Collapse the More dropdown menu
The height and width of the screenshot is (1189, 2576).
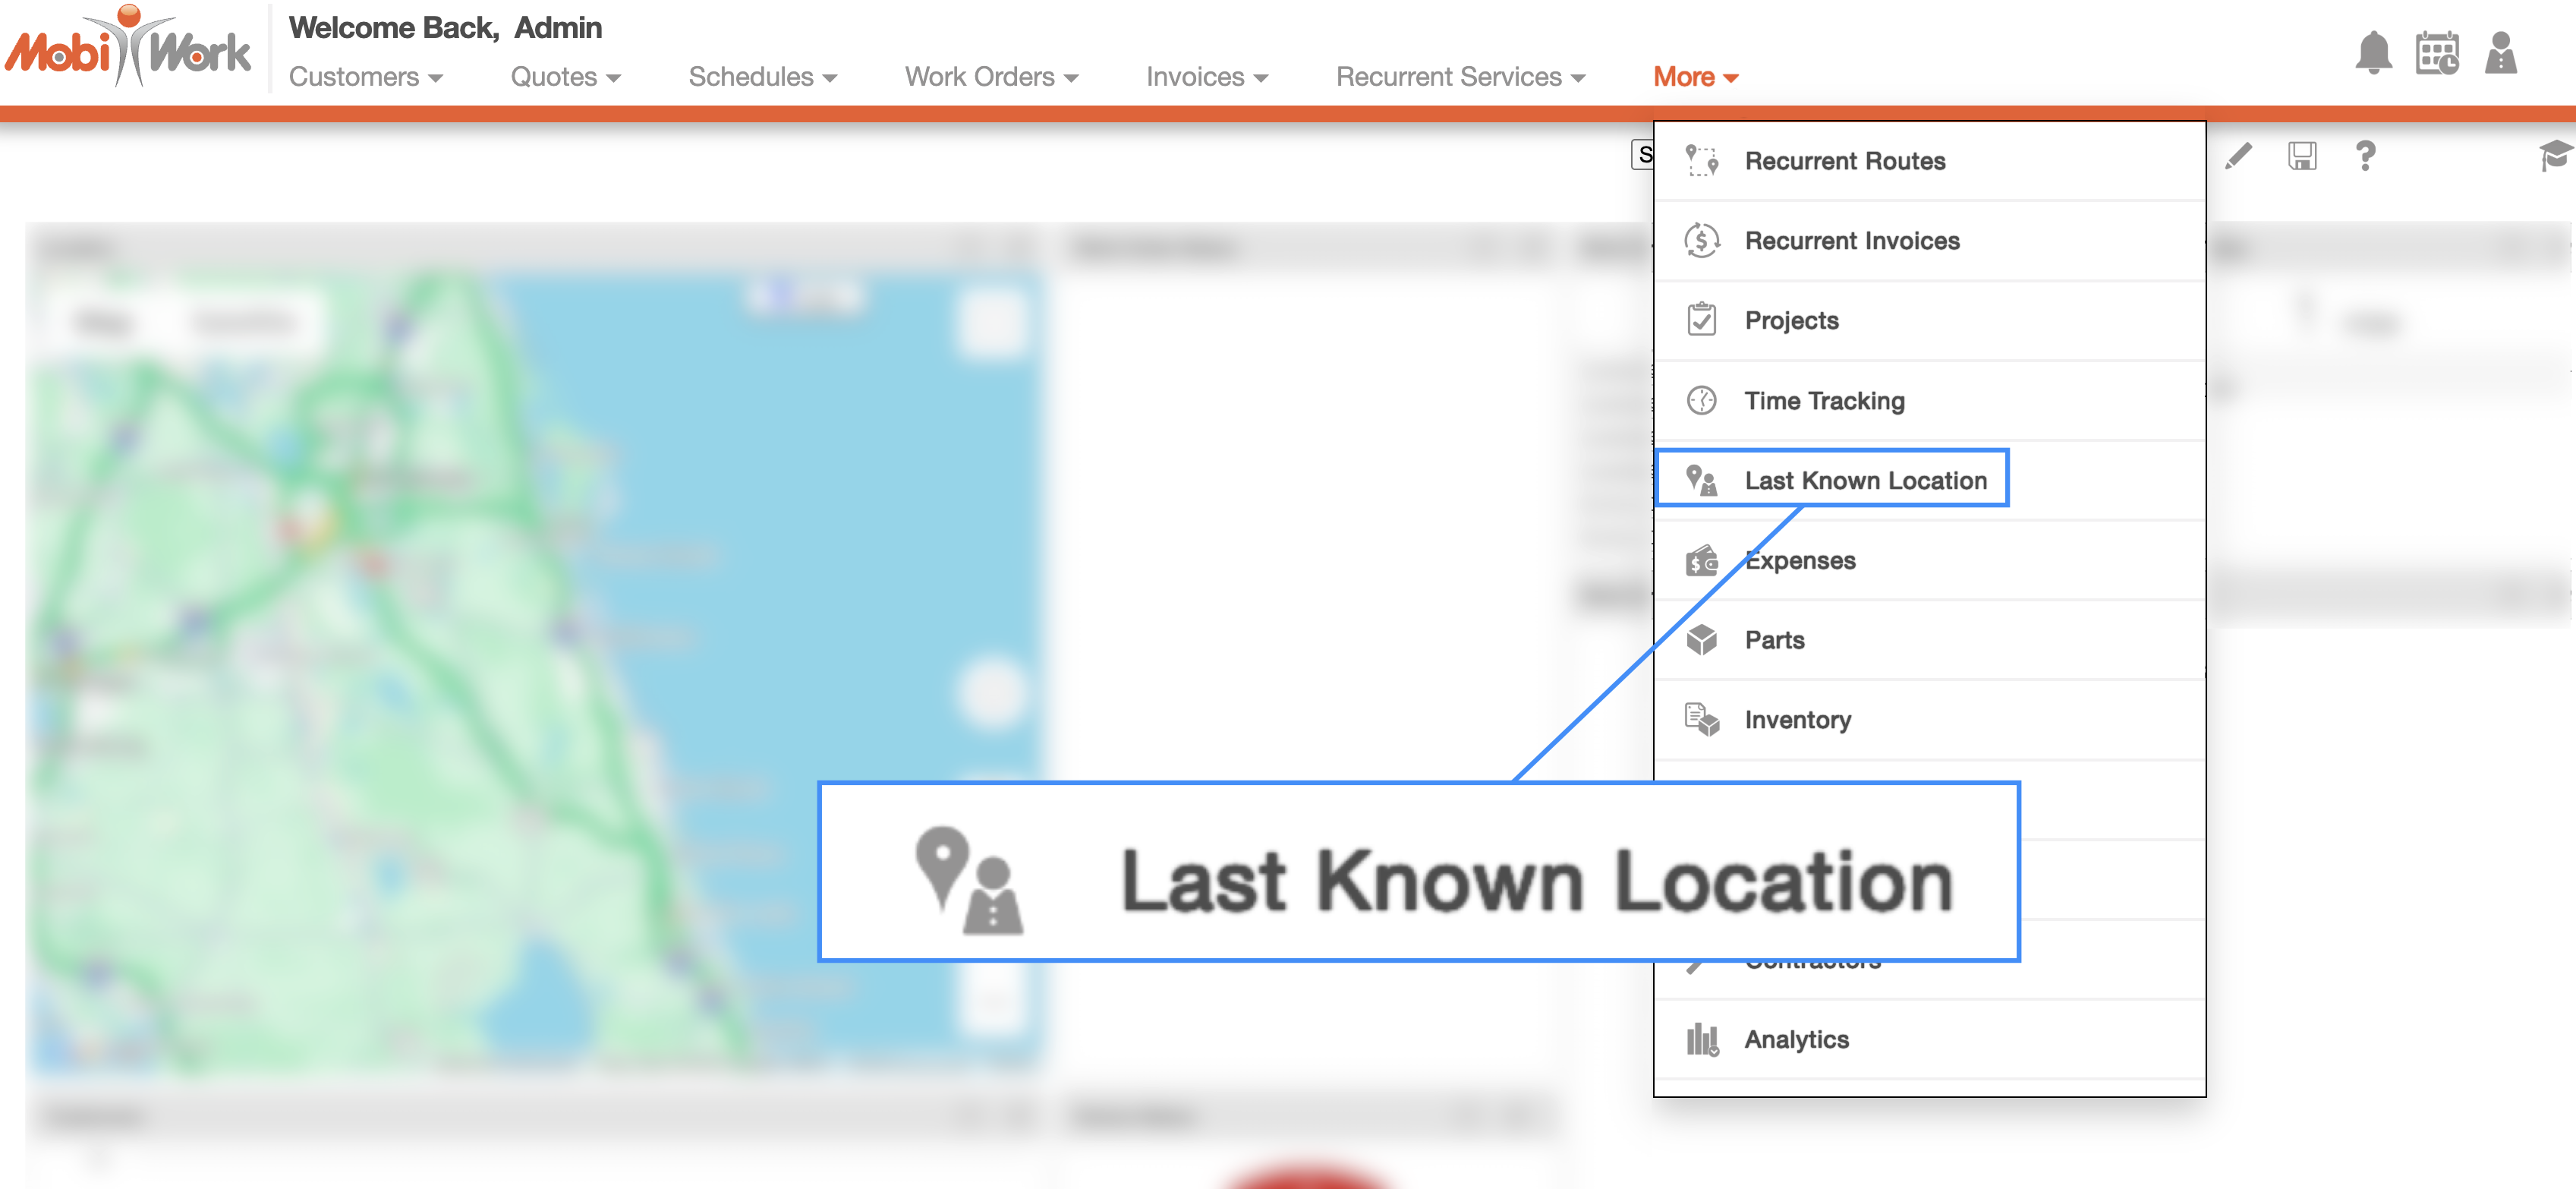coord(1696,77)
